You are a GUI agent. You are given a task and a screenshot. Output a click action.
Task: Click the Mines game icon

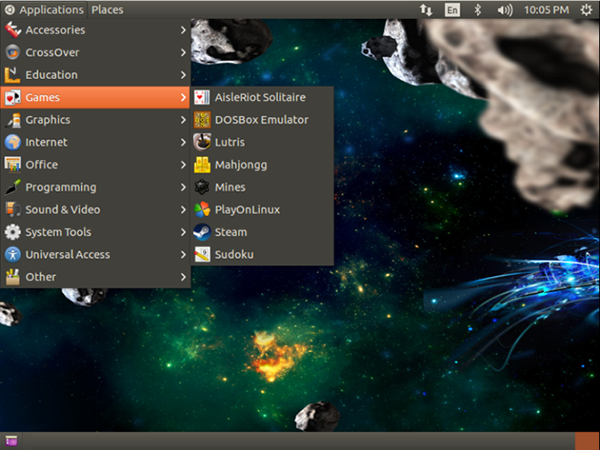coord(202,187)
